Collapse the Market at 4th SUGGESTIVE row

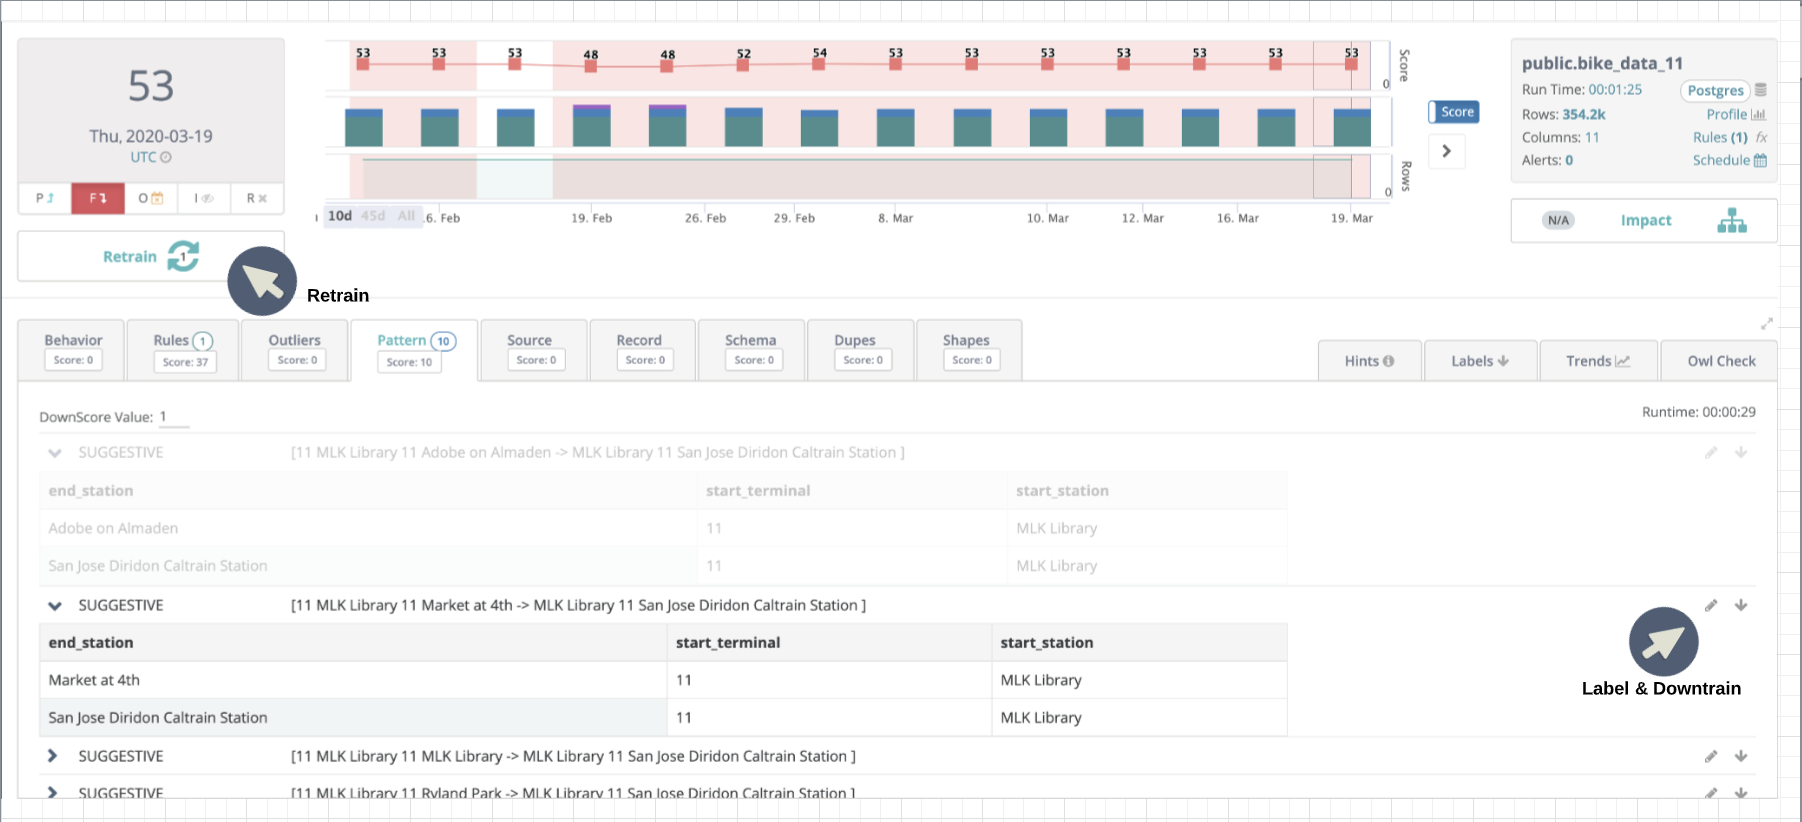(55, 606)
